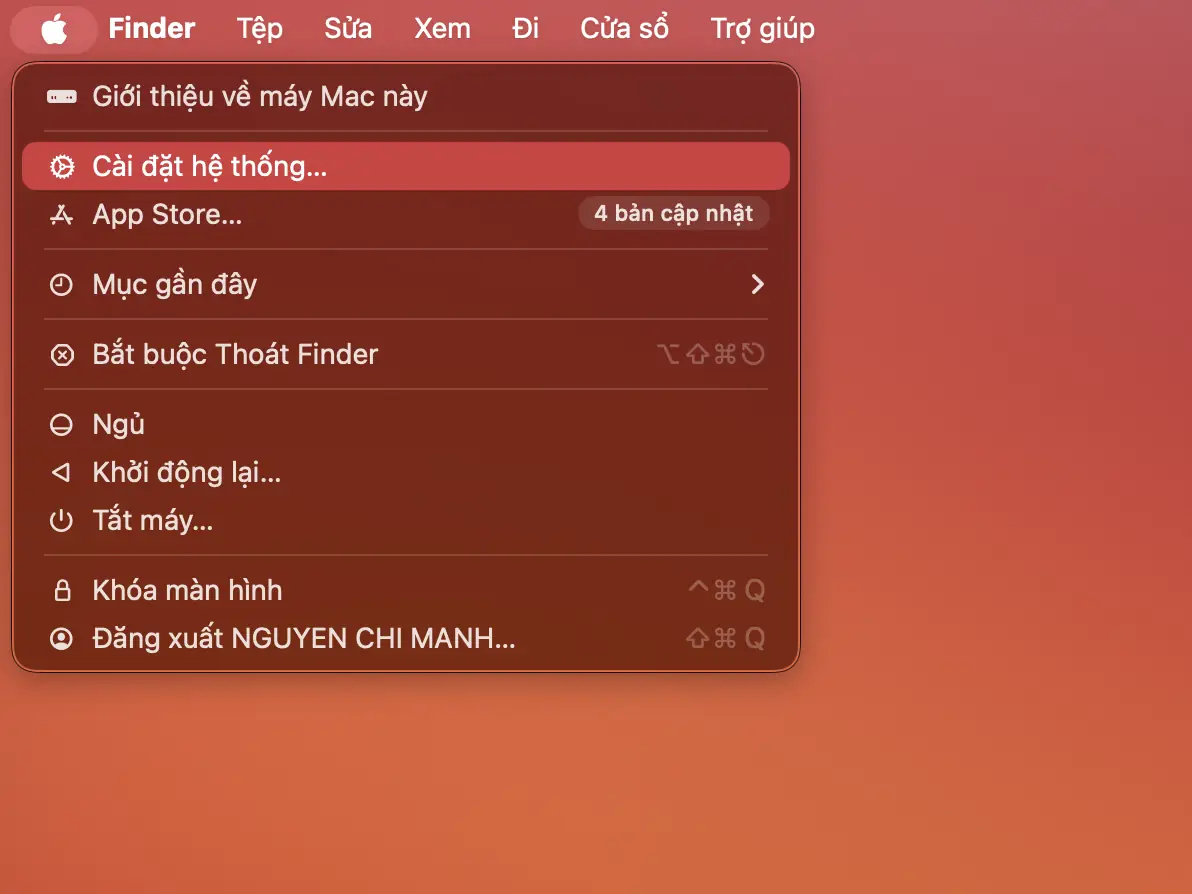Click the Force Quit keyboard shortcut hint
Screen dimensions: 1192x894
[711, 354]
